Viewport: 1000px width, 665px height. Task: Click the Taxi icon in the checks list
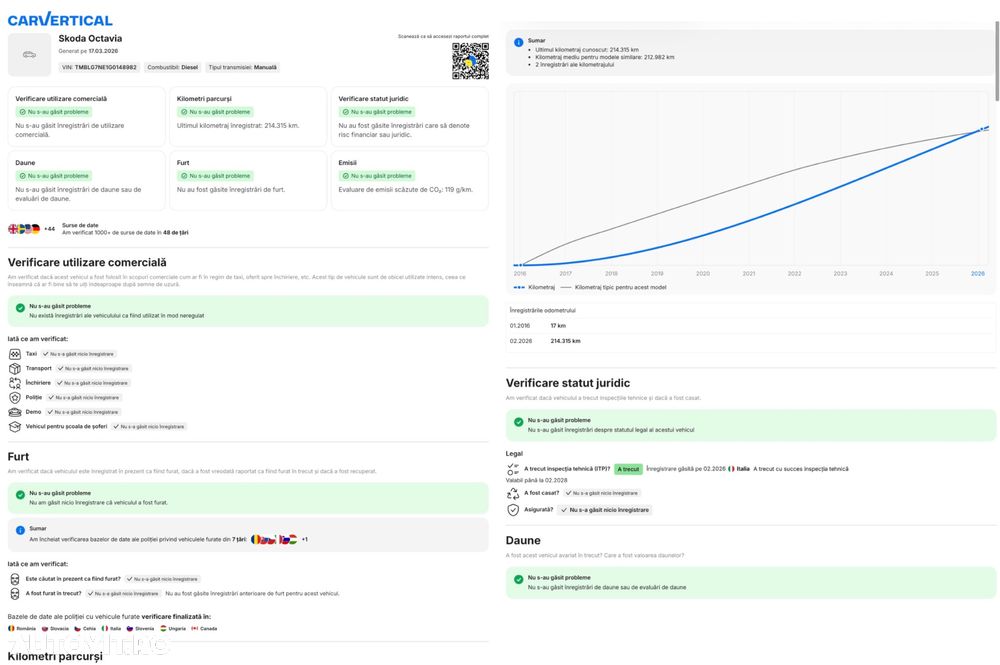tap(15, 354)
